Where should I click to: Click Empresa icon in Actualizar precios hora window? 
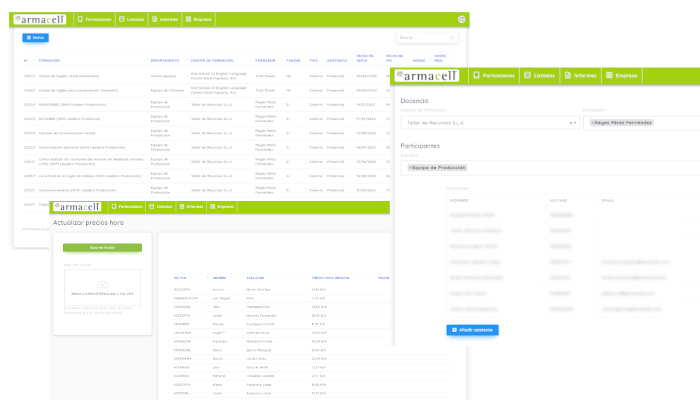212,207
